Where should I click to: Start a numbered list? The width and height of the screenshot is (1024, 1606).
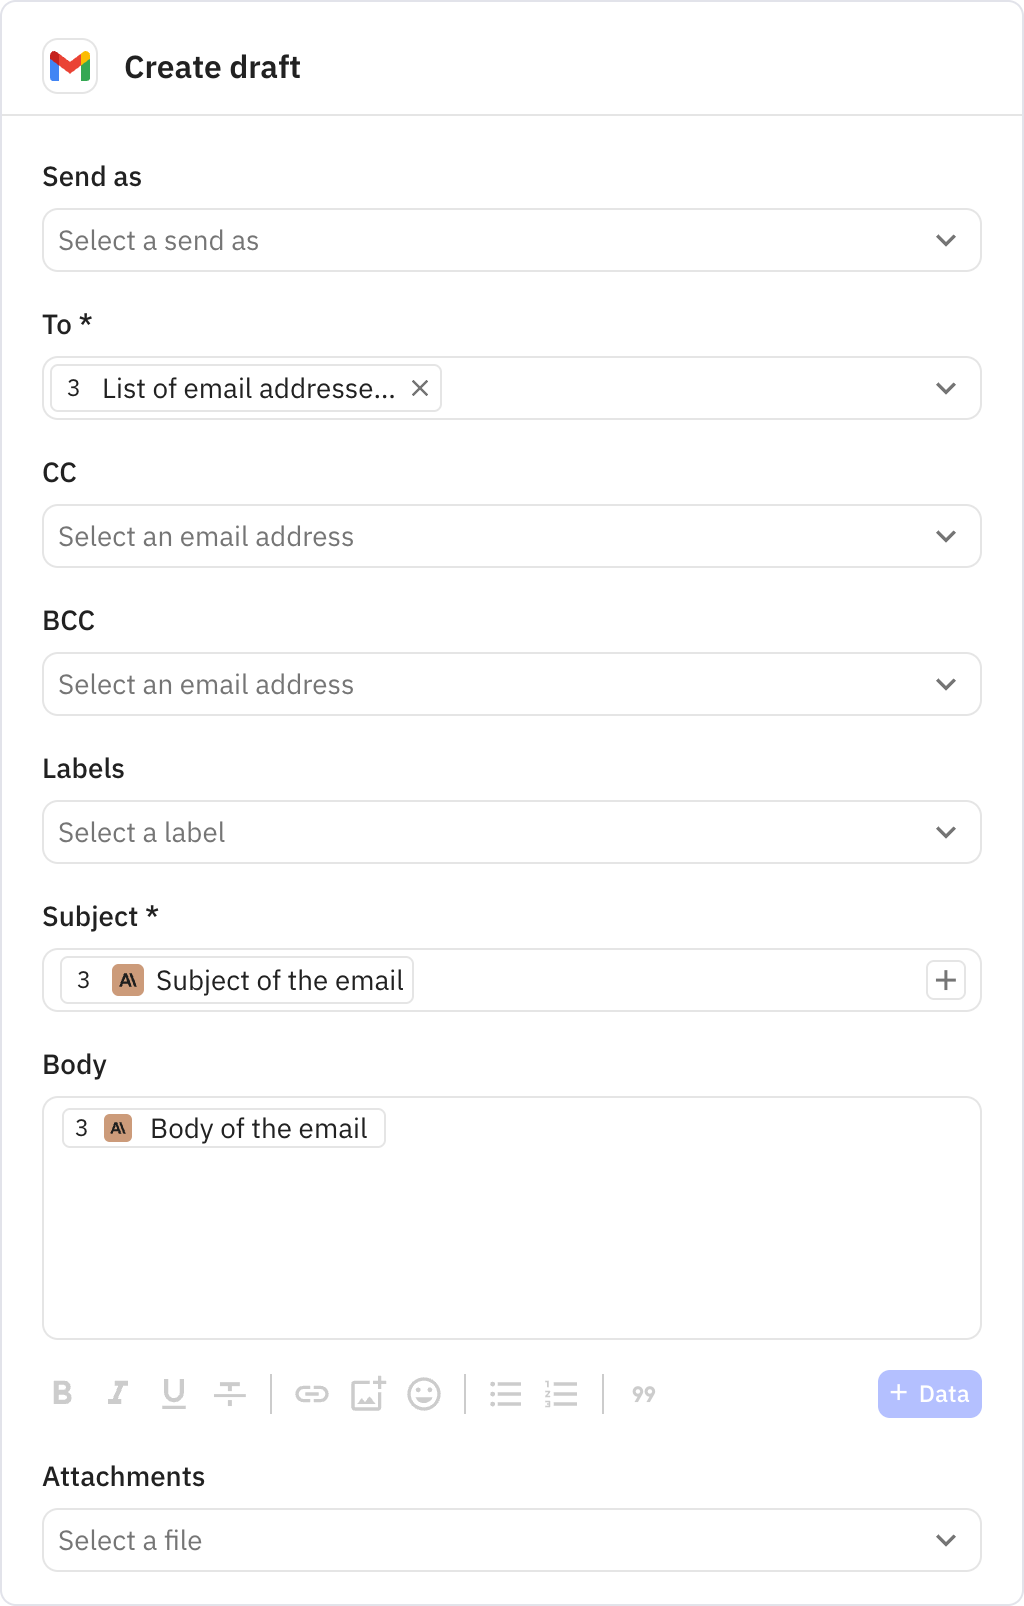(562, 1393)
